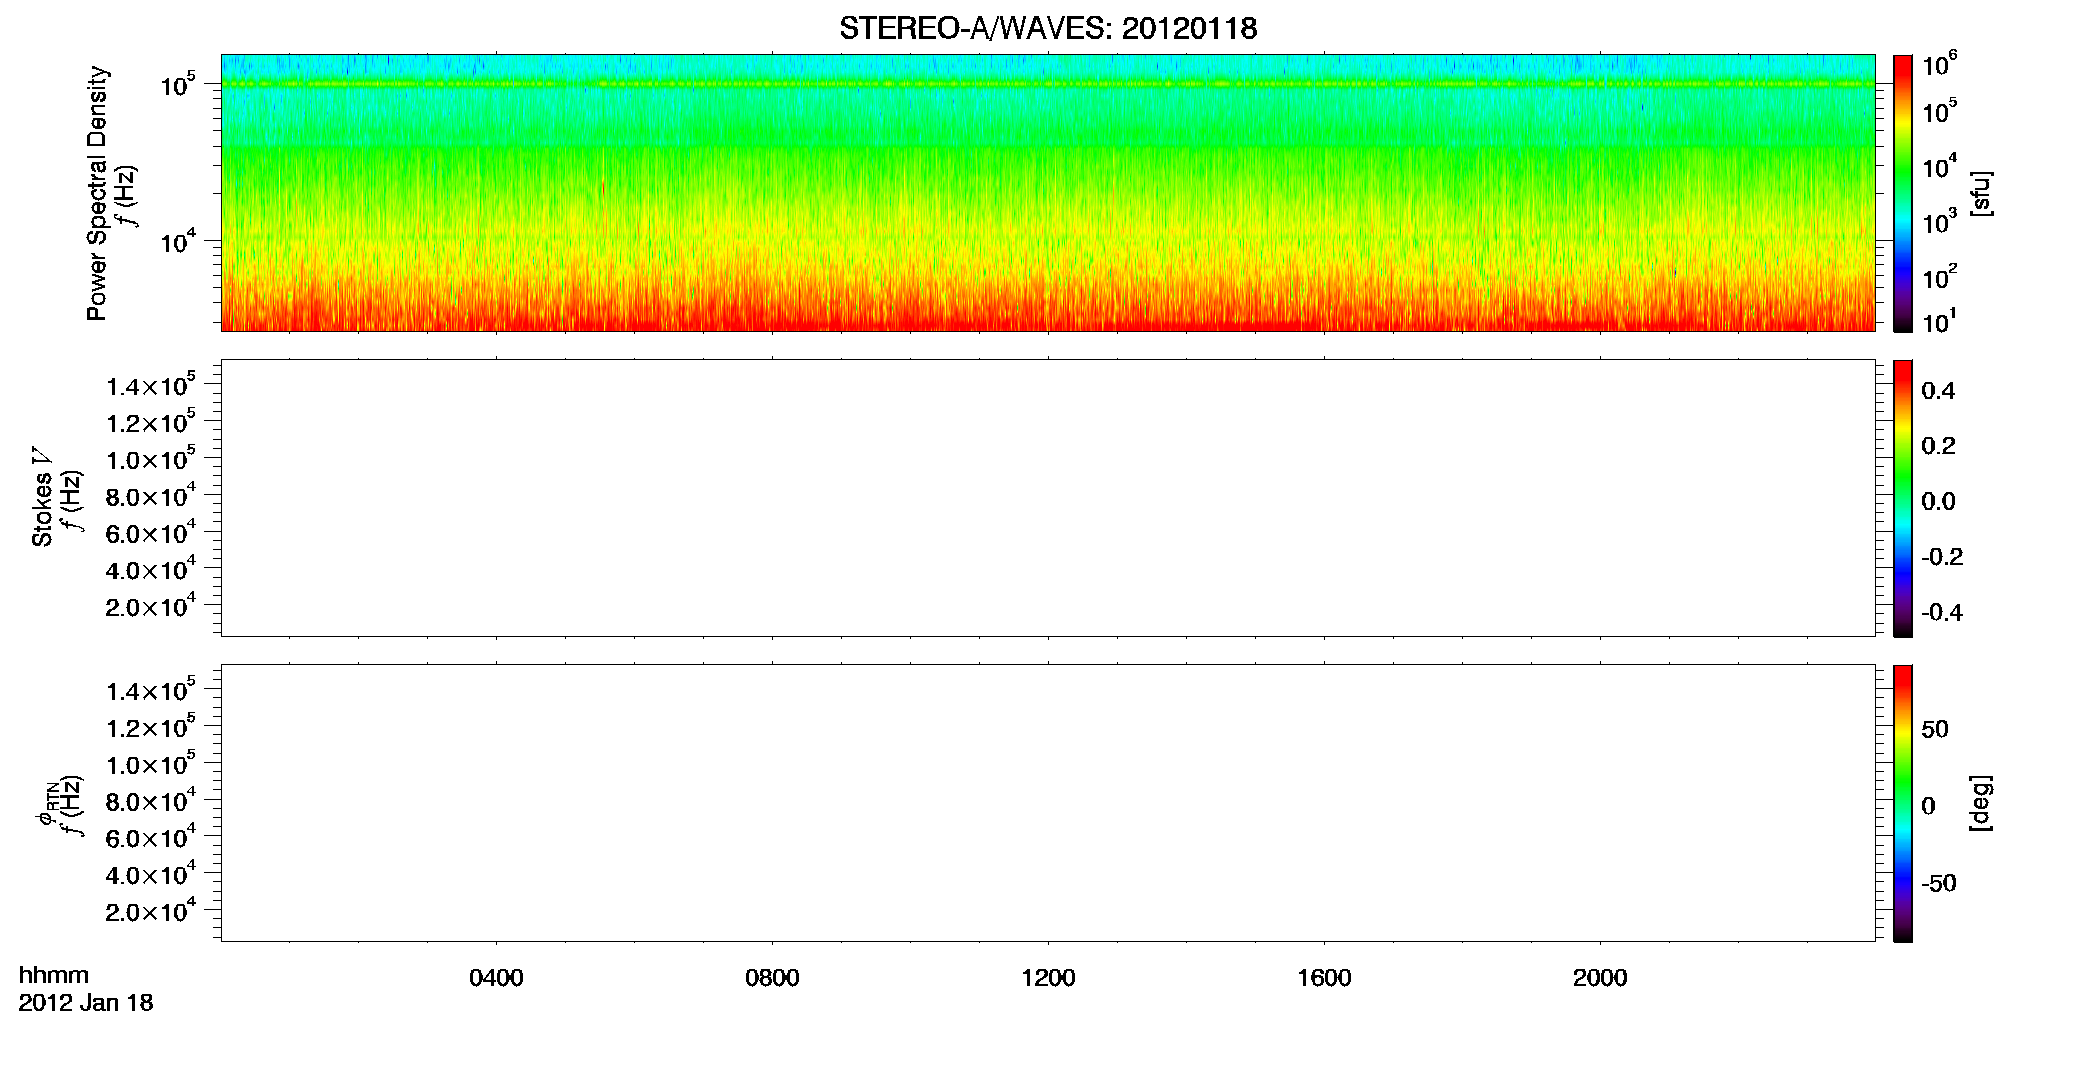Screen dimensions: 2096x1080
Task: Click the STEREO-A/WAVES: 20120118 plot title
Action: (x=1048, y=29)
